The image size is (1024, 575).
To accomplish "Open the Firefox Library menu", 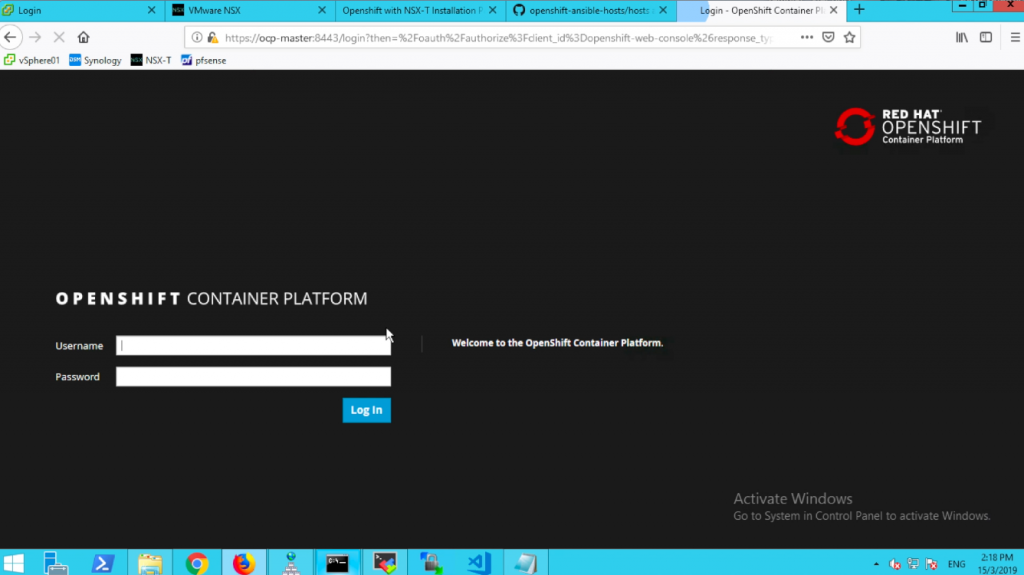I will click(x=962, y=37).
